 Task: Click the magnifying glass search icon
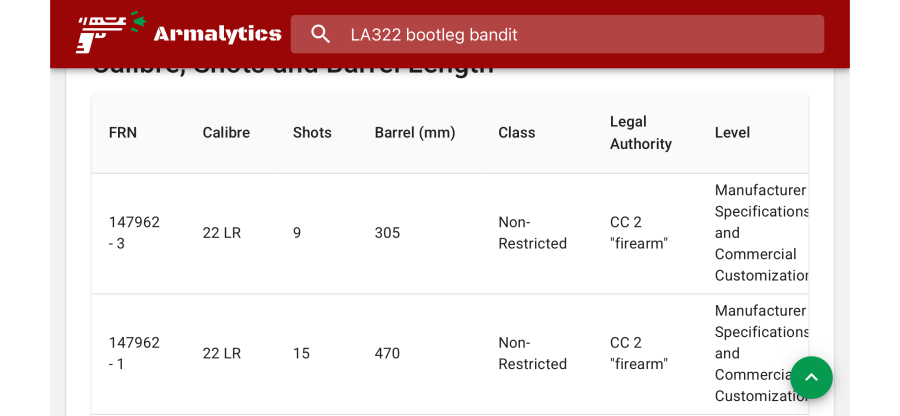321,34
